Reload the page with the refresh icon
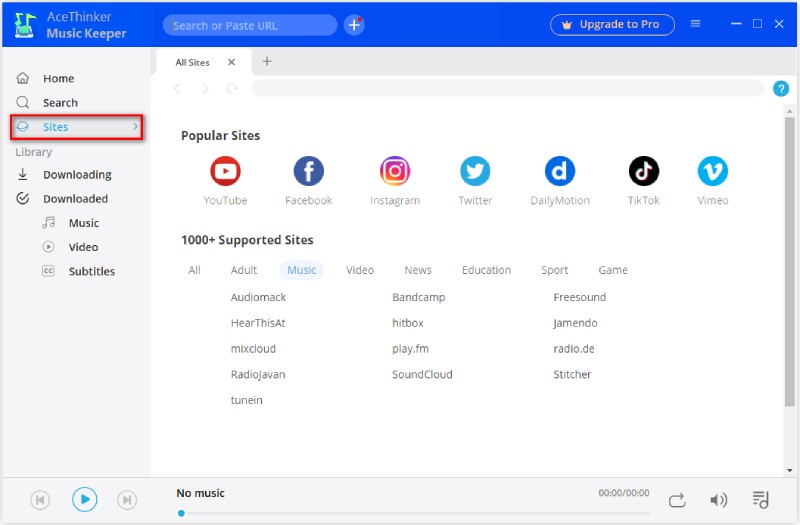Image resolution: width=800 pixels, height=525 pixels. coord(232,89)
